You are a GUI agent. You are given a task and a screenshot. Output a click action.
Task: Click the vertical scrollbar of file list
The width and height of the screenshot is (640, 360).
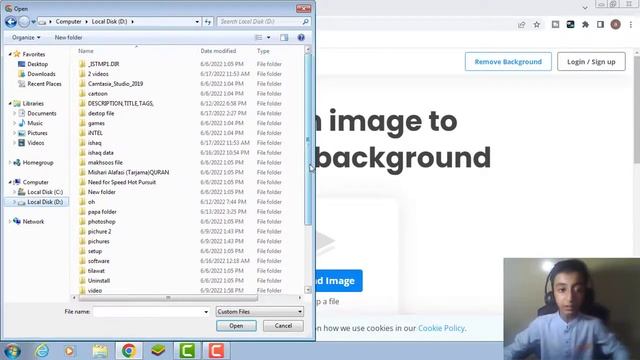308,139
